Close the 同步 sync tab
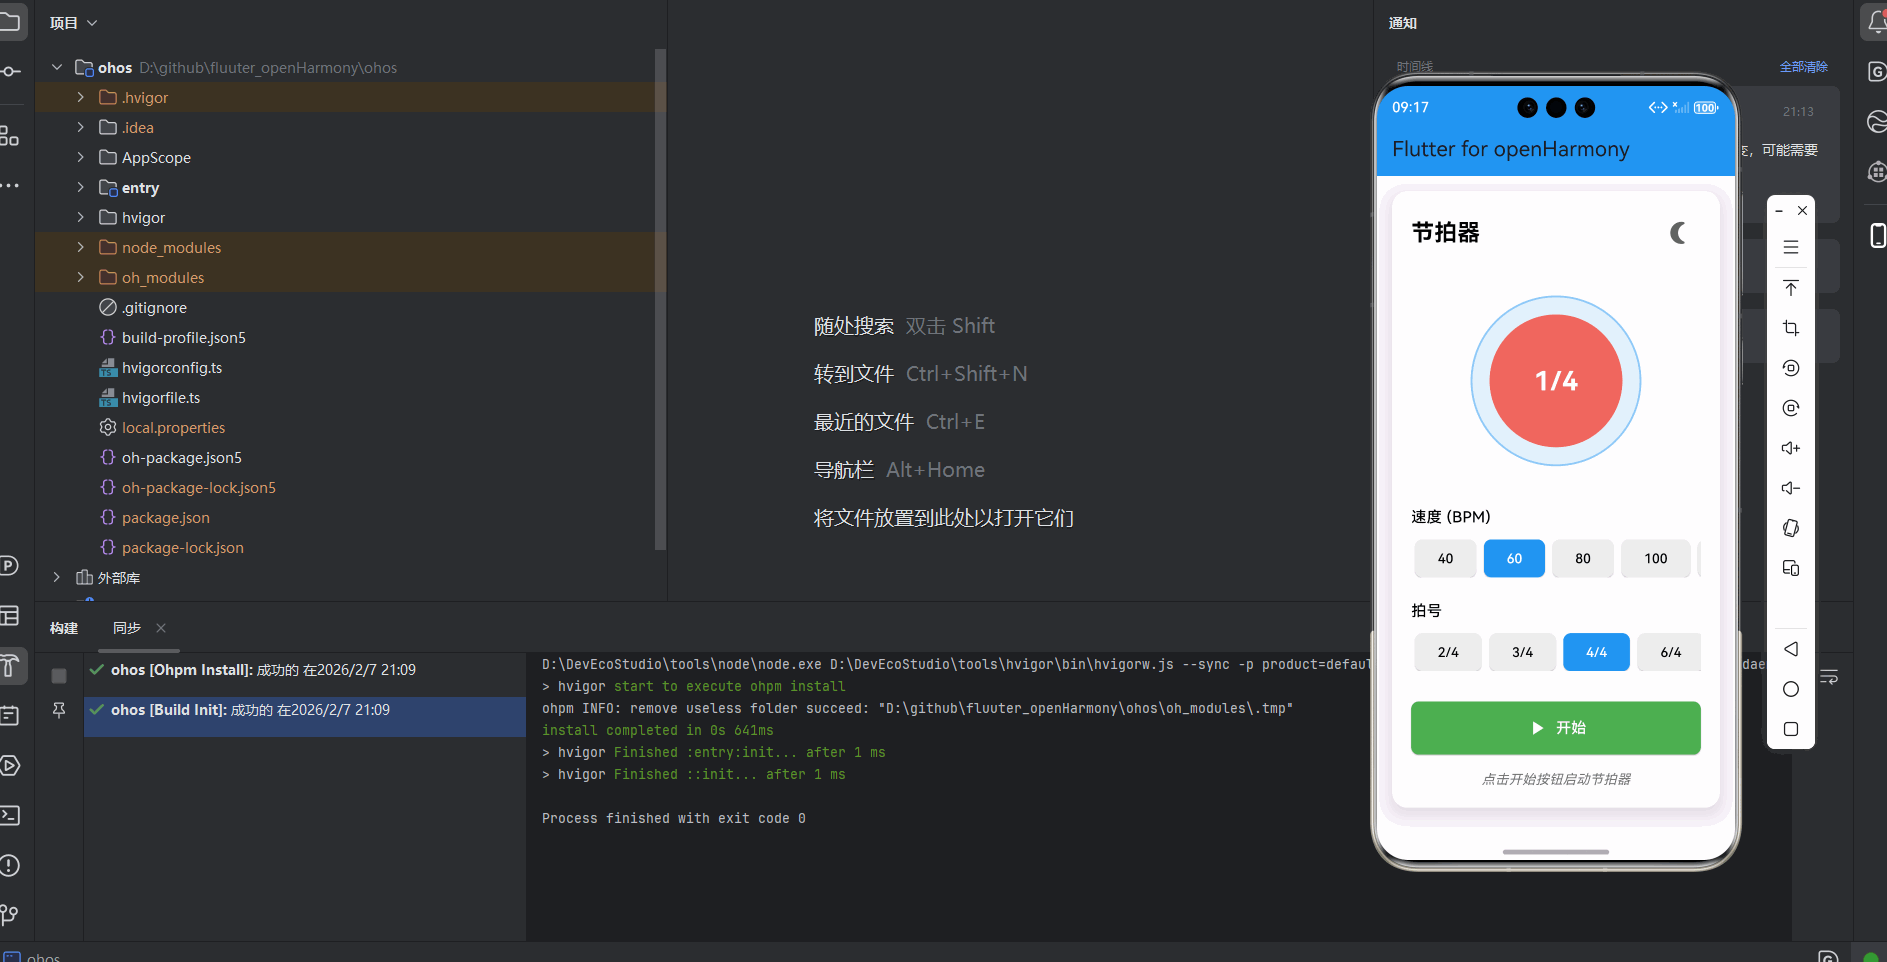This screenshot has height=962, width=1887. (161, 628)
